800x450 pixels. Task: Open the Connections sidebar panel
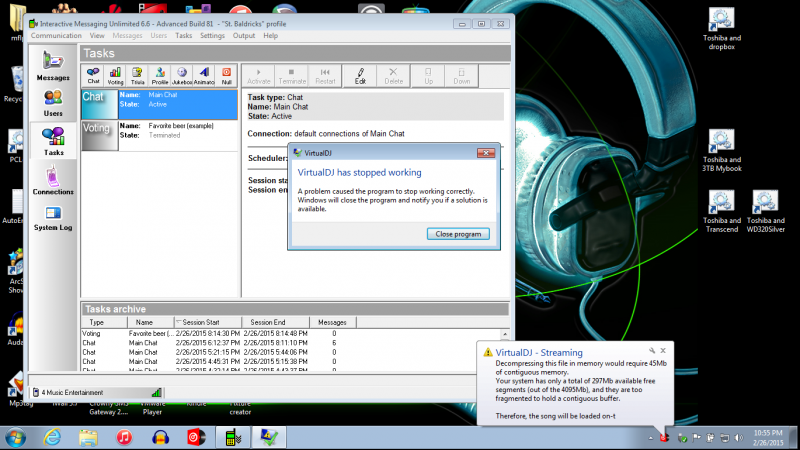pyautogui.click(x=53, y=181)
